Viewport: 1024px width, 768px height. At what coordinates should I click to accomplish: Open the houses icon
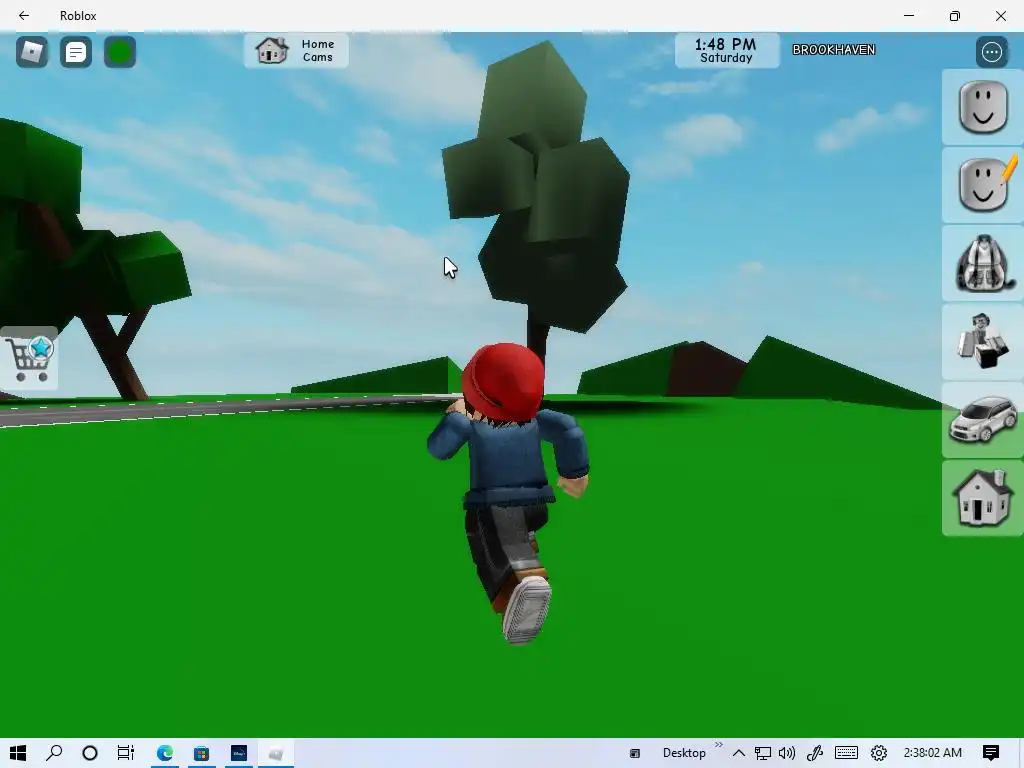pyautogui.click(x=983, y=498)
